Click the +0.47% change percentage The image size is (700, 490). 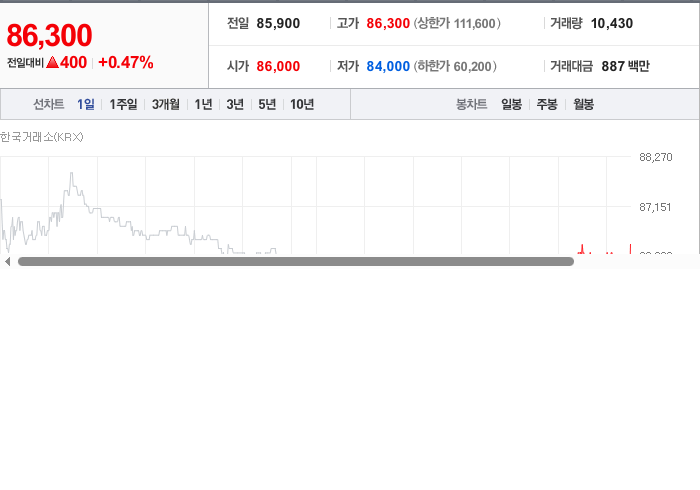[x=125, y=62]
